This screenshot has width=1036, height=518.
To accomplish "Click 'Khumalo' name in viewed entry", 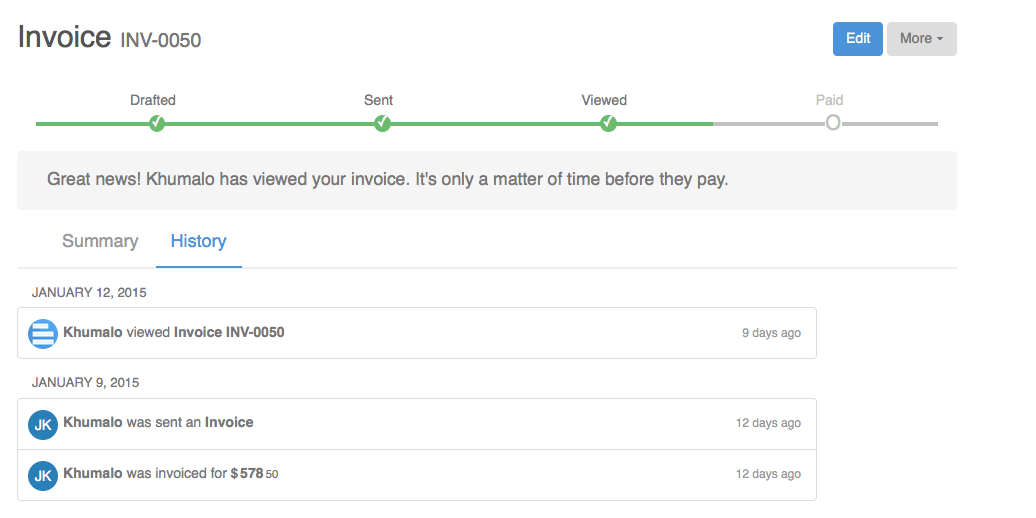I will pos(92,332).
